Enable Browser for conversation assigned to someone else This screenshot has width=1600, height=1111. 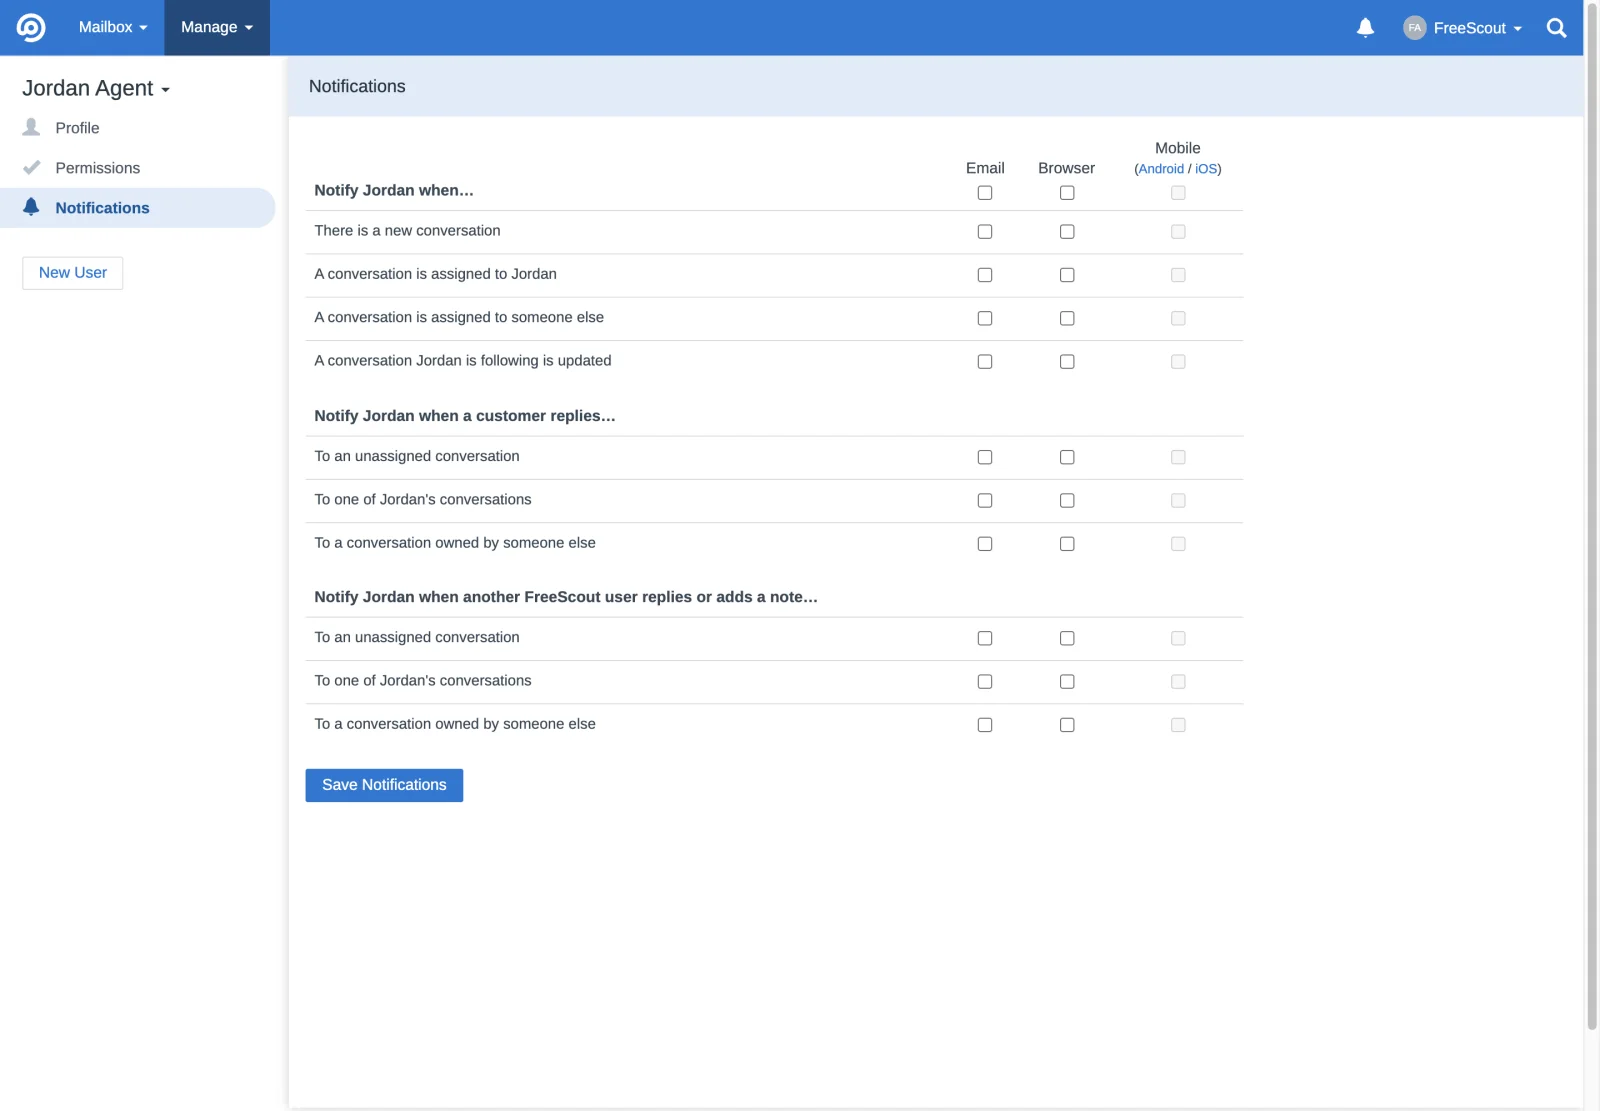[x=1067, y=318]
